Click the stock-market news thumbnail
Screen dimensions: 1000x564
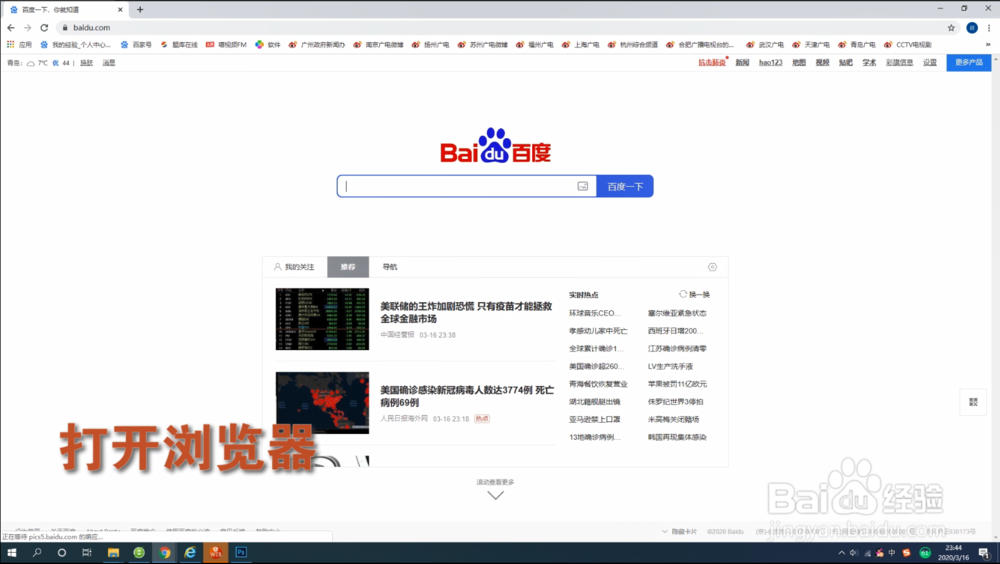322,319
